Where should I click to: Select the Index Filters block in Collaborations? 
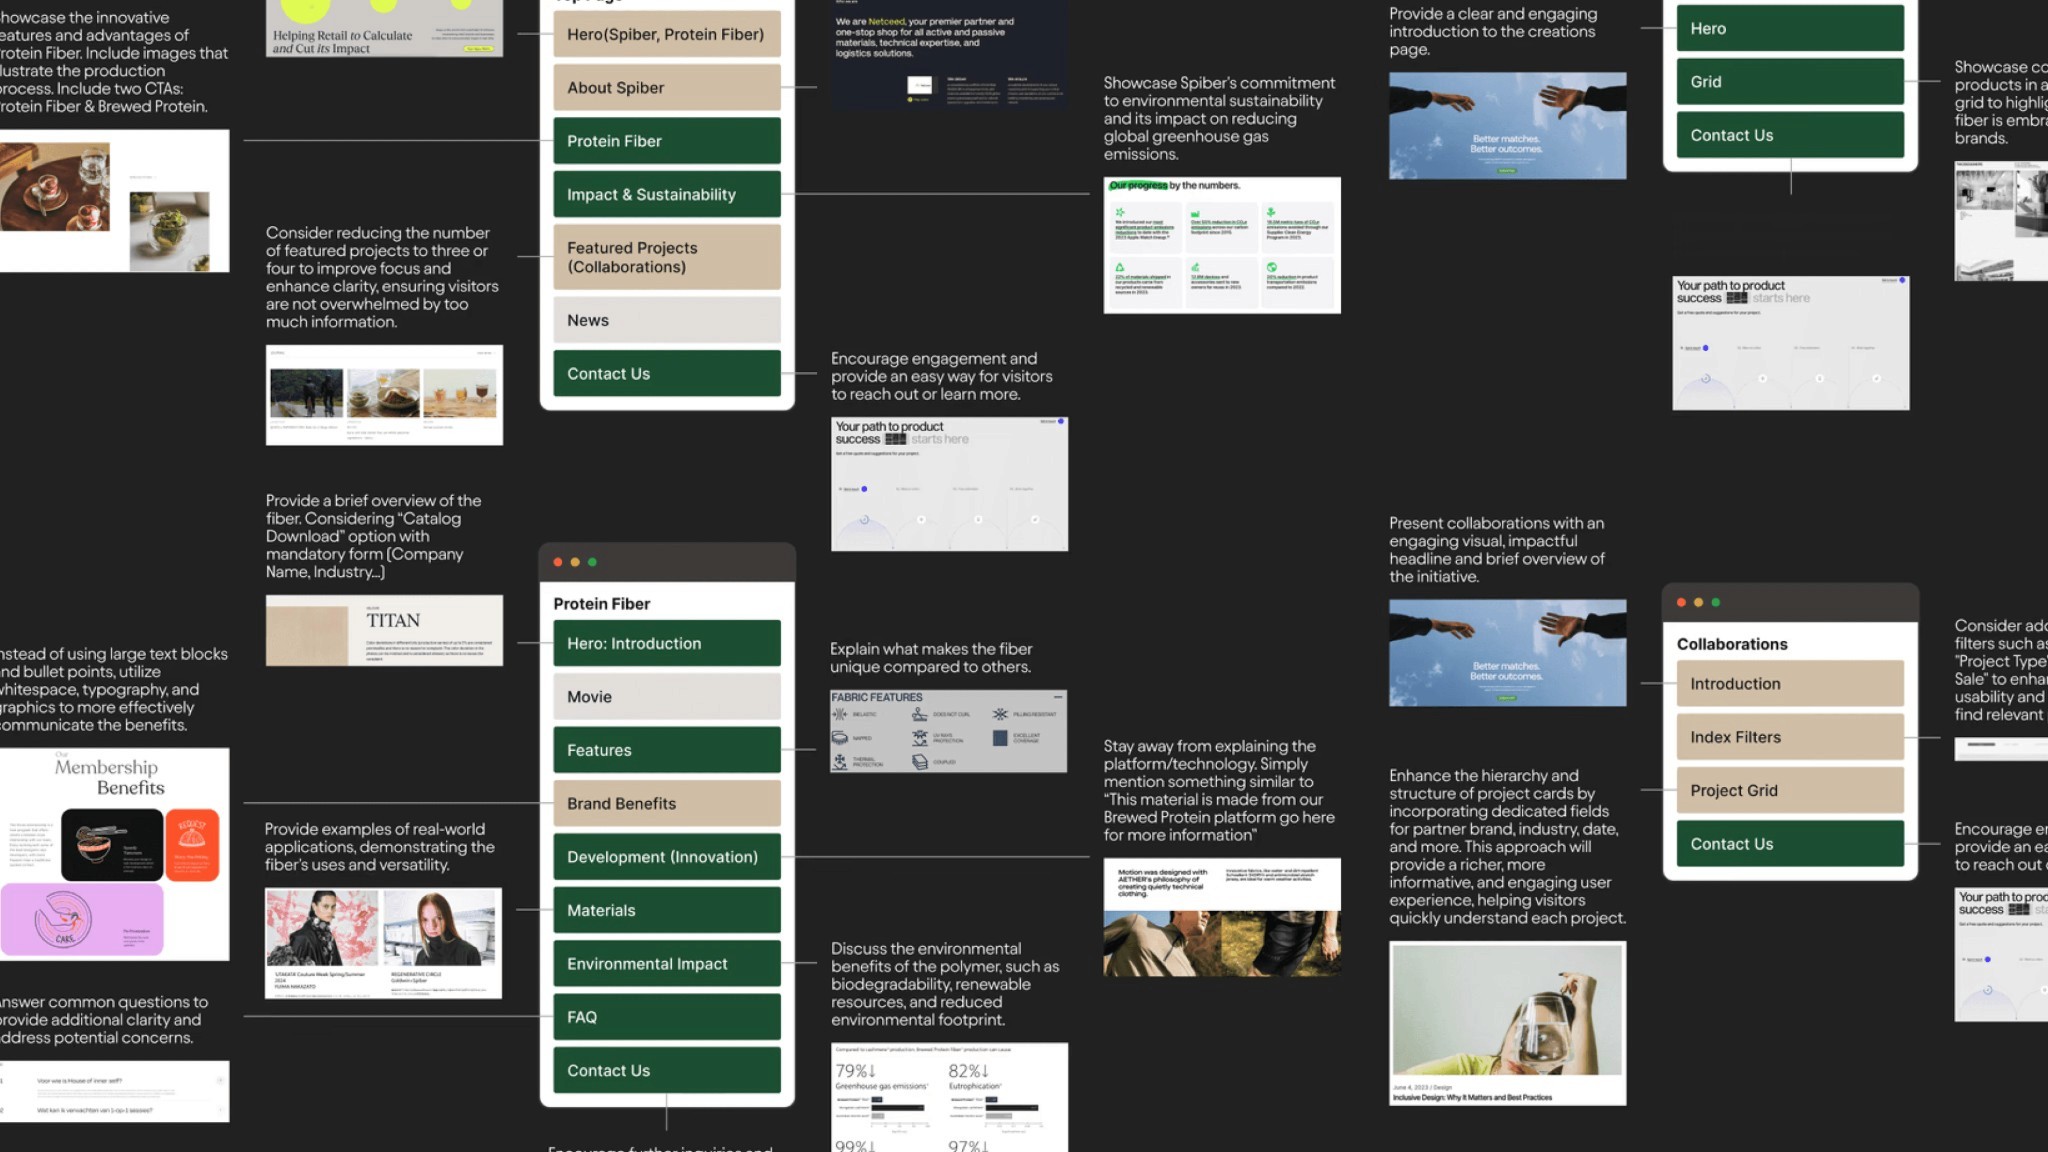pyautogui.click(x=1789, y=737)
